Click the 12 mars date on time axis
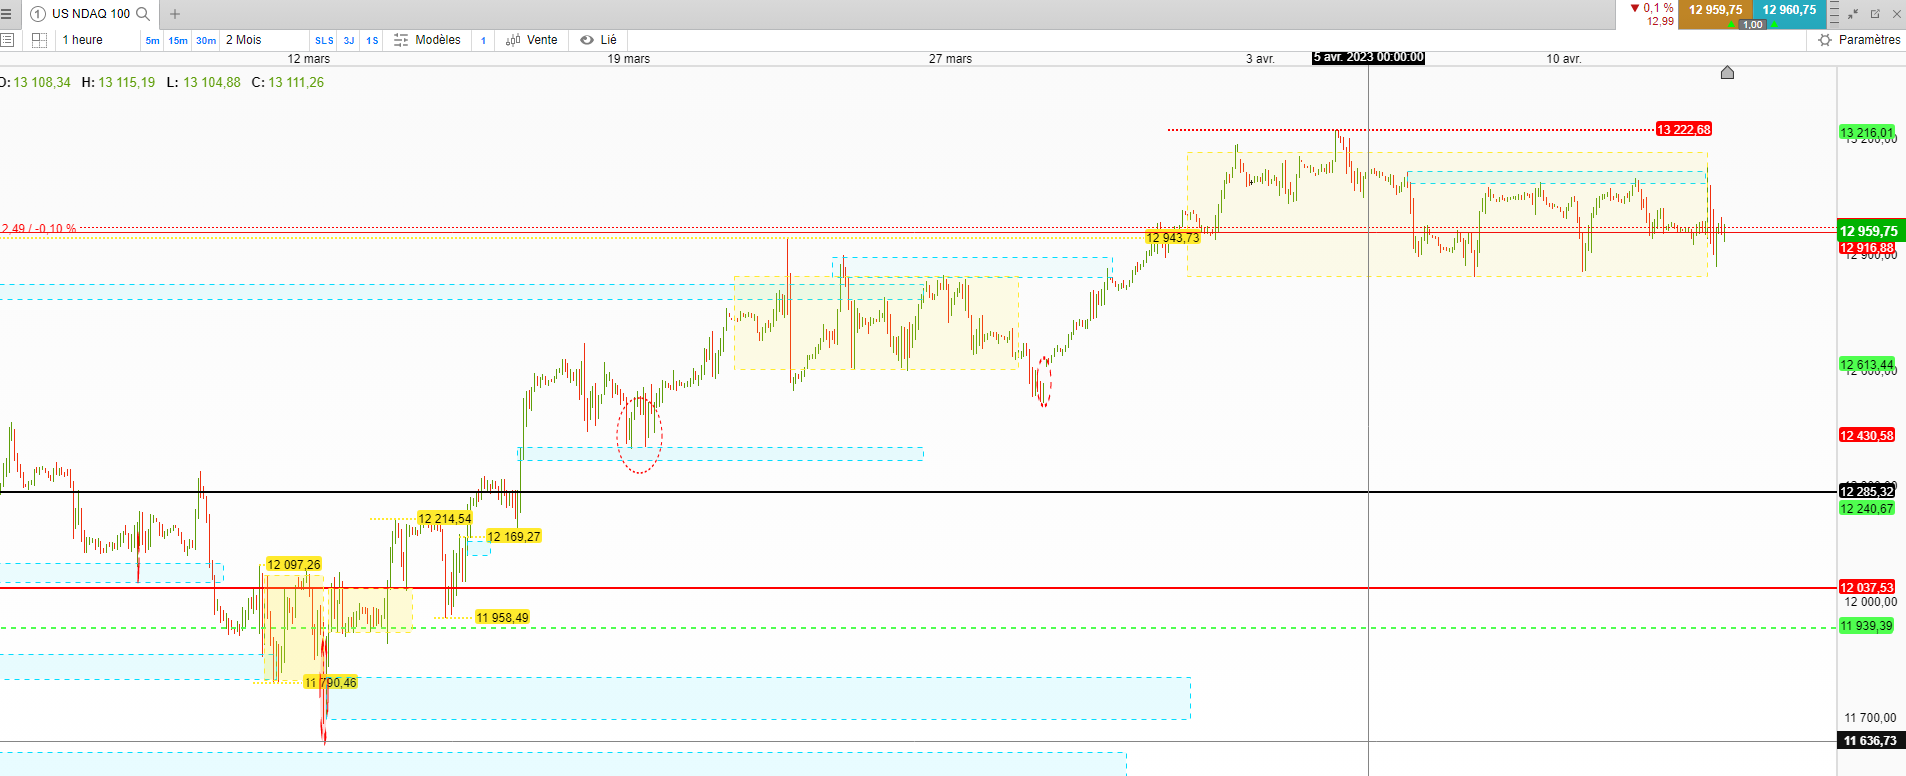The height and width of the screenshot is (776, 1906). pyautogui.click(x=309, y=59)
